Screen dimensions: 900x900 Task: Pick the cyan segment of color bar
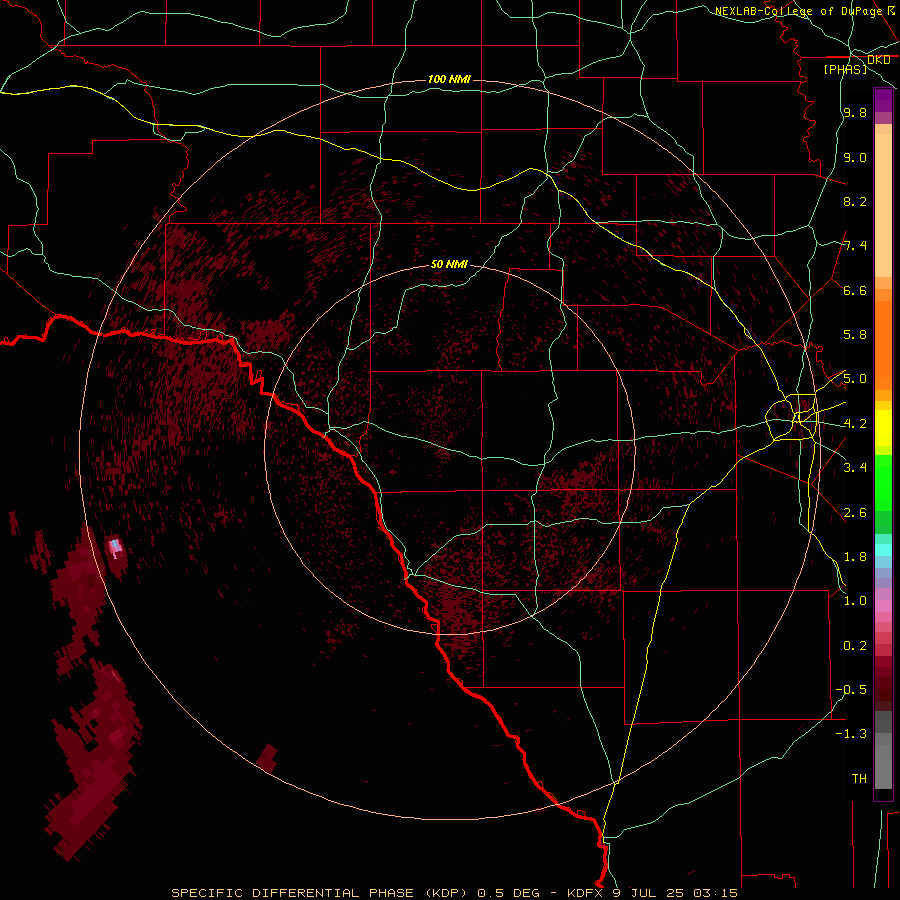point(883,550)
